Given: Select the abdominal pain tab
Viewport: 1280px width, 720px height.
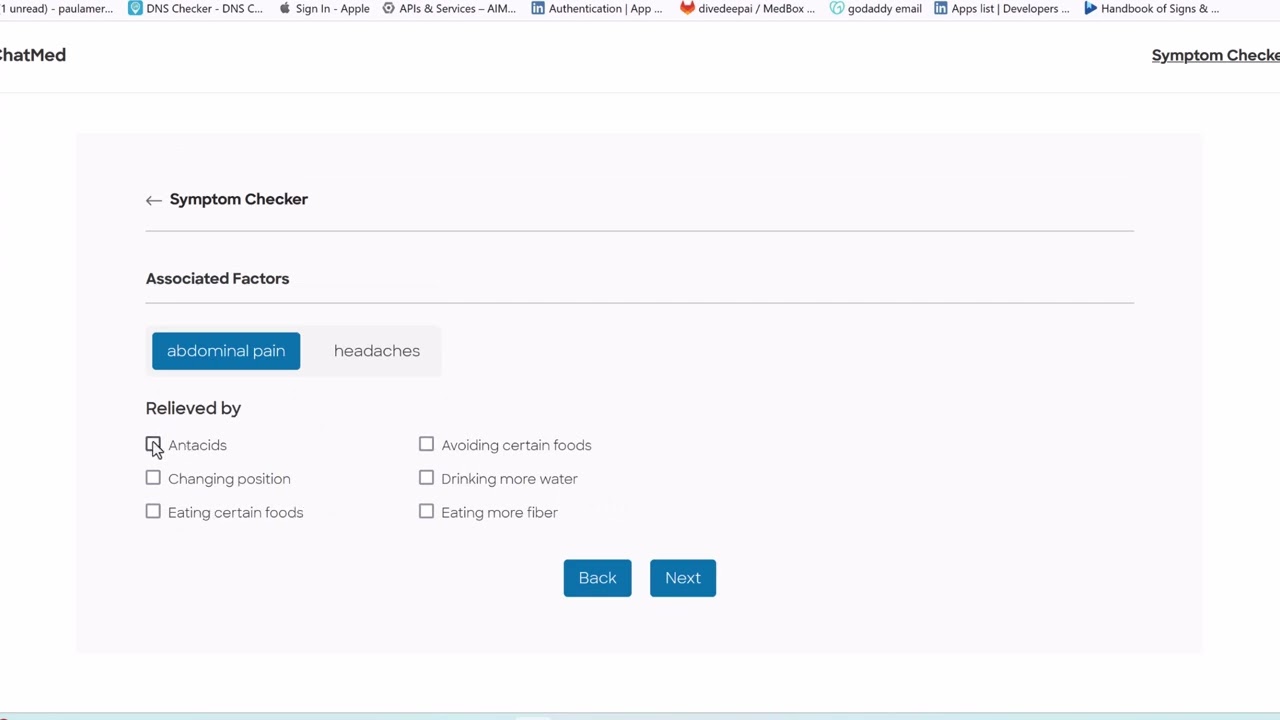Looking at the screenshot, I should coord(226,351).
